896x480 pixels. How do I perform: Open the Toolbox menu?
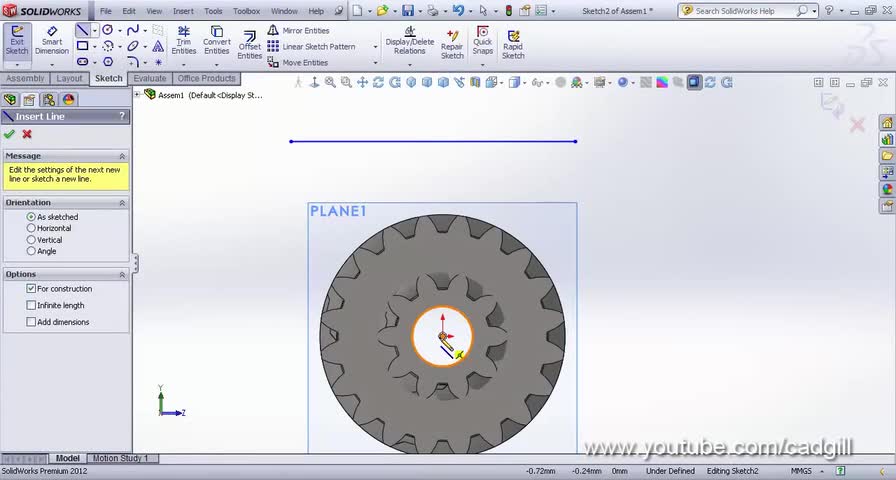pos(247,11)
